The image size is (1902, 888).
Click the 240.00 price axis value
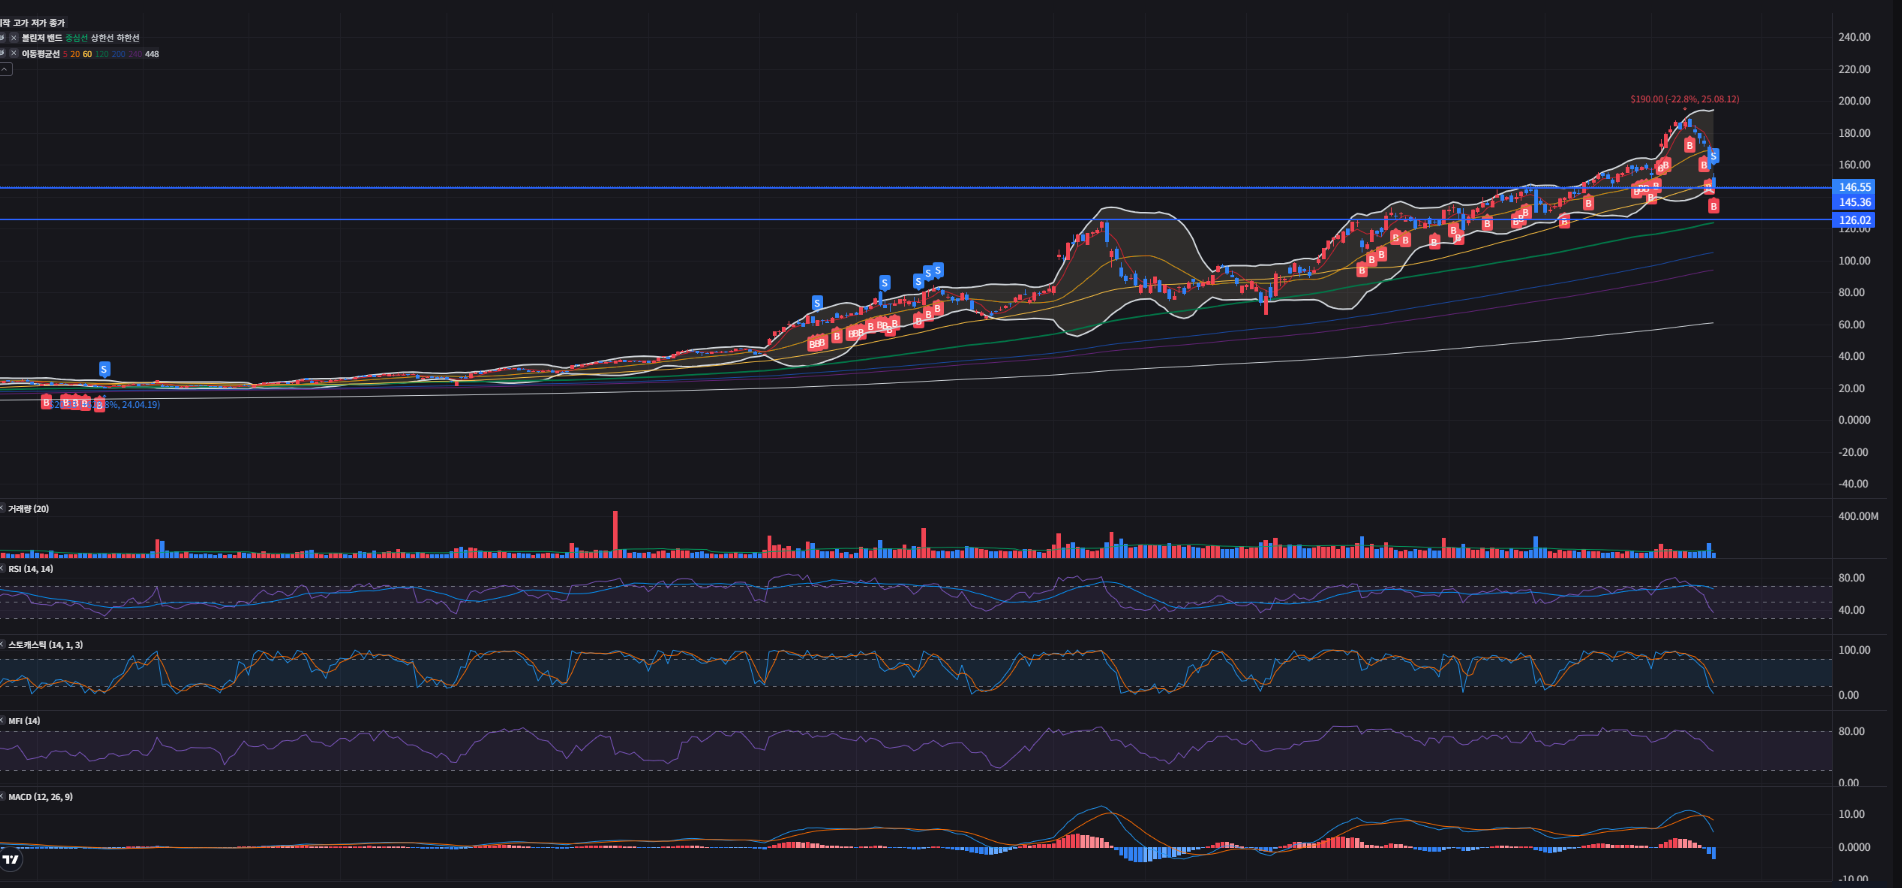(1854, 37)
